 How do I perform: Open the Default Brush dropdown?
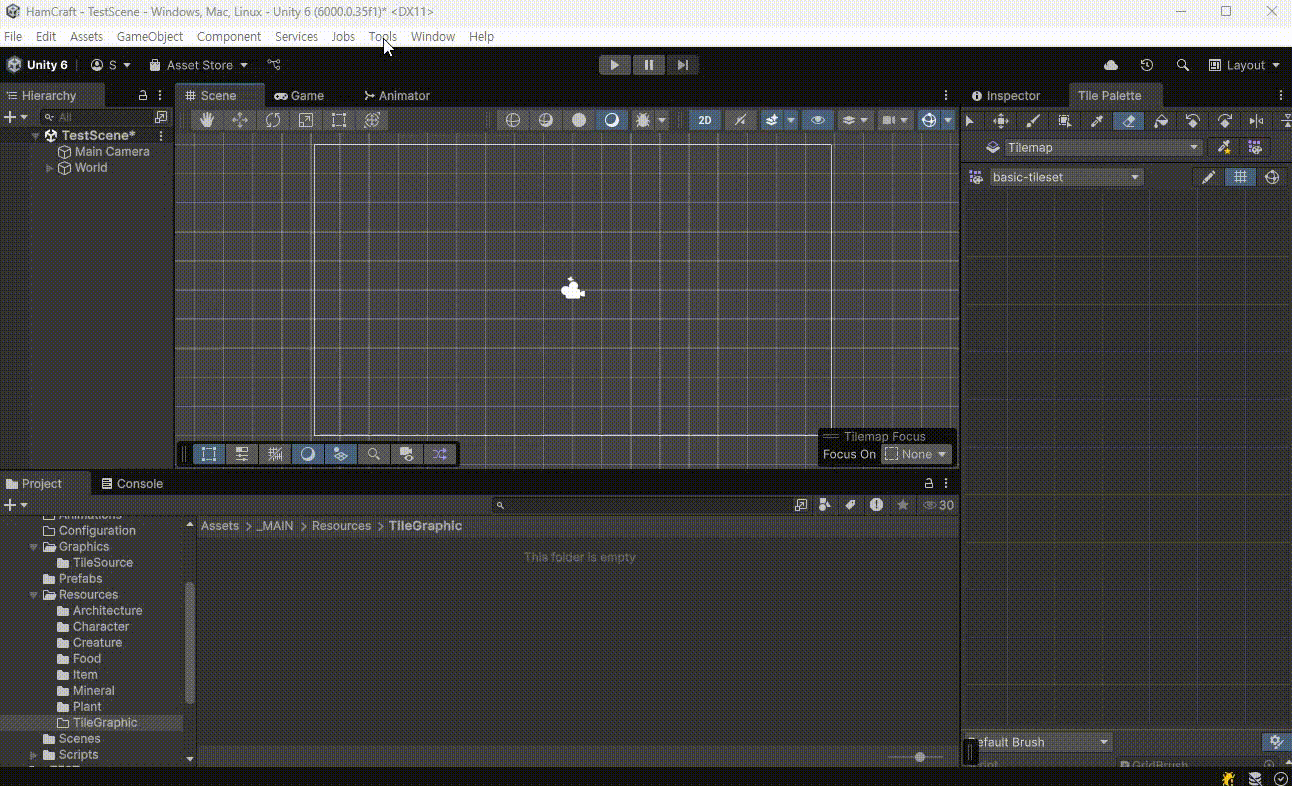coord(1038,742)
